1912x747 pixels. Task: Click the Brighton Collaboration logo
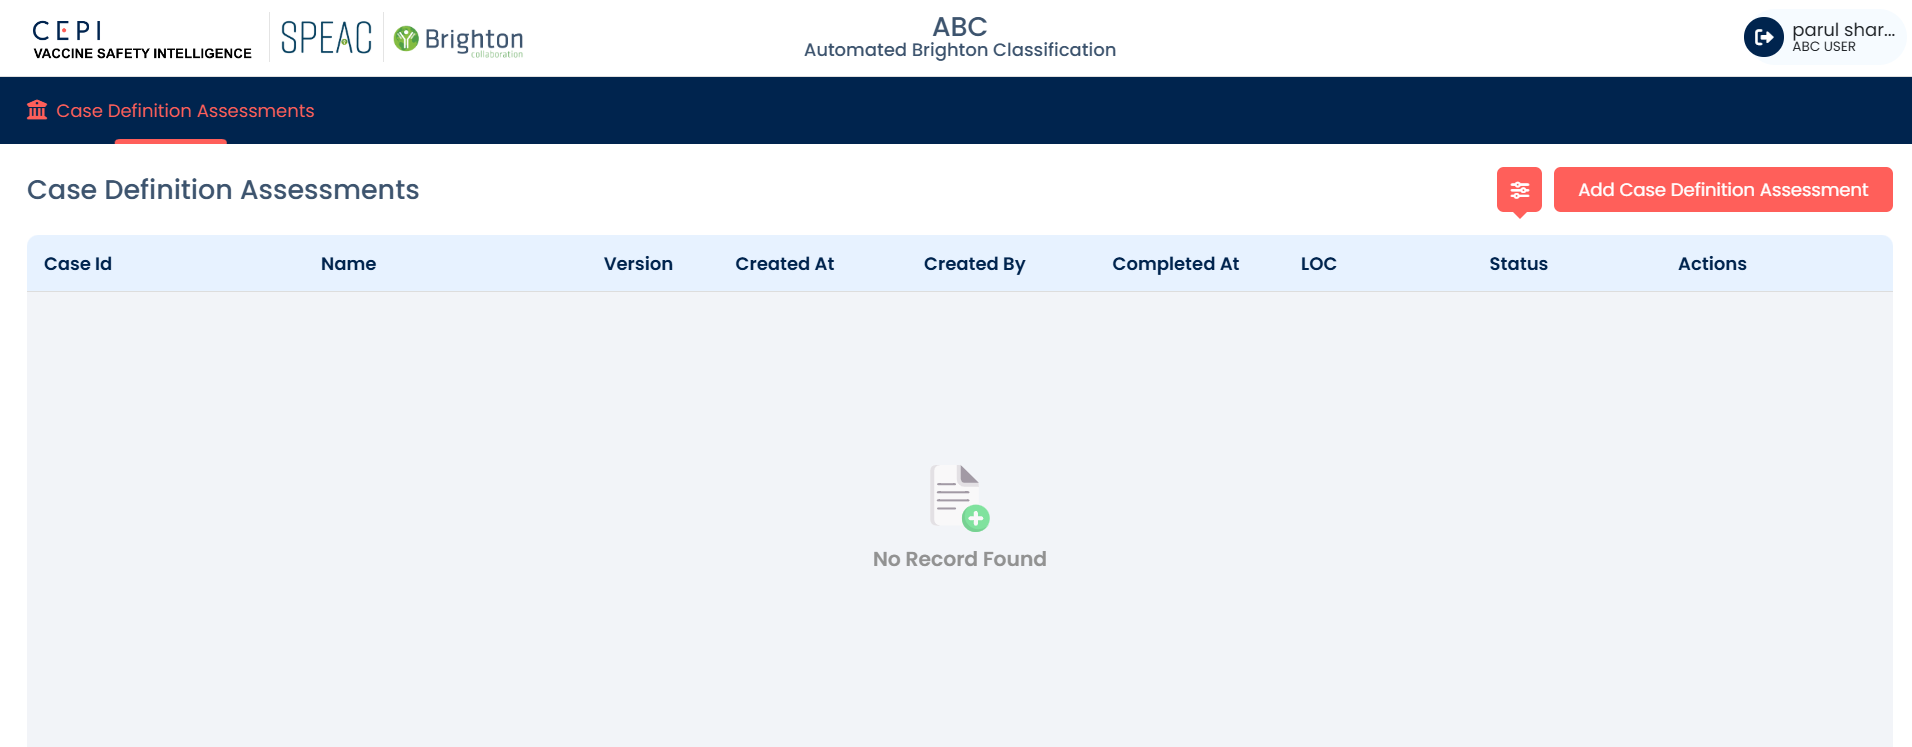[x=459, y=39]
